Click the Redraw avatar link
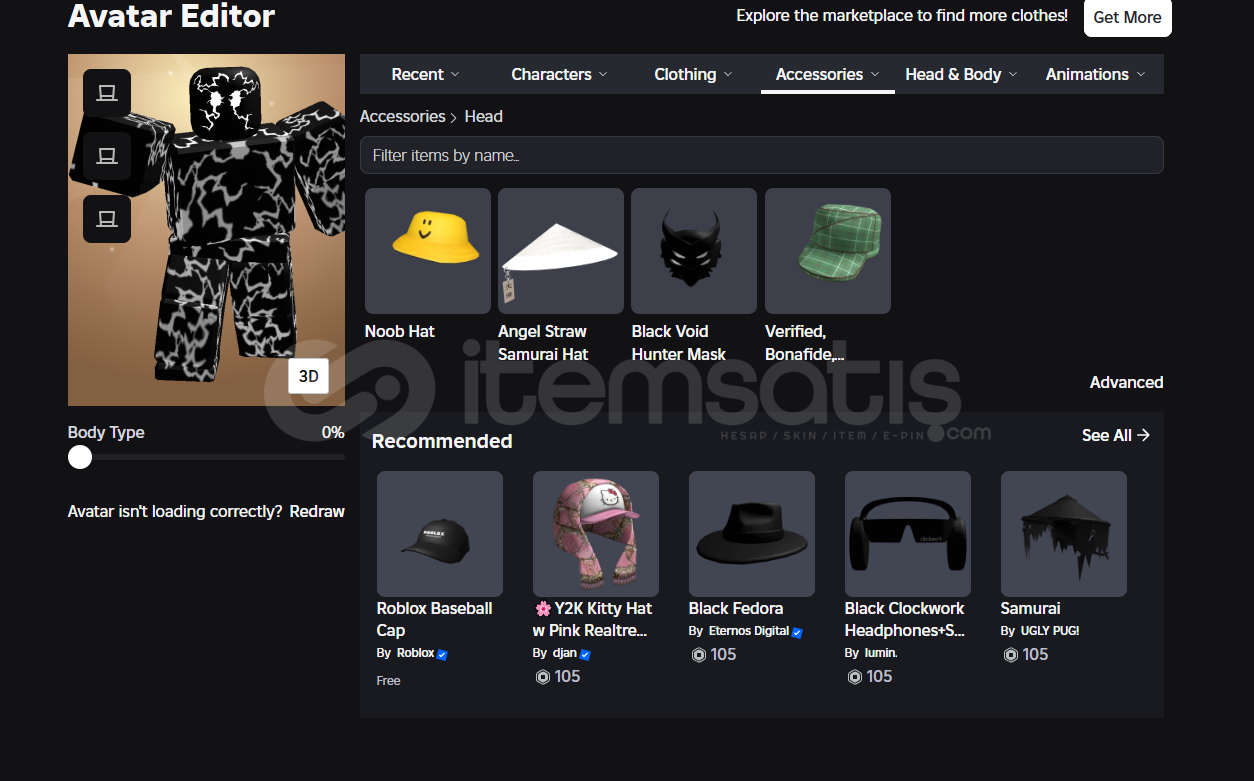The height and width of the screenshot is (781, 1254). coord(317,511)
